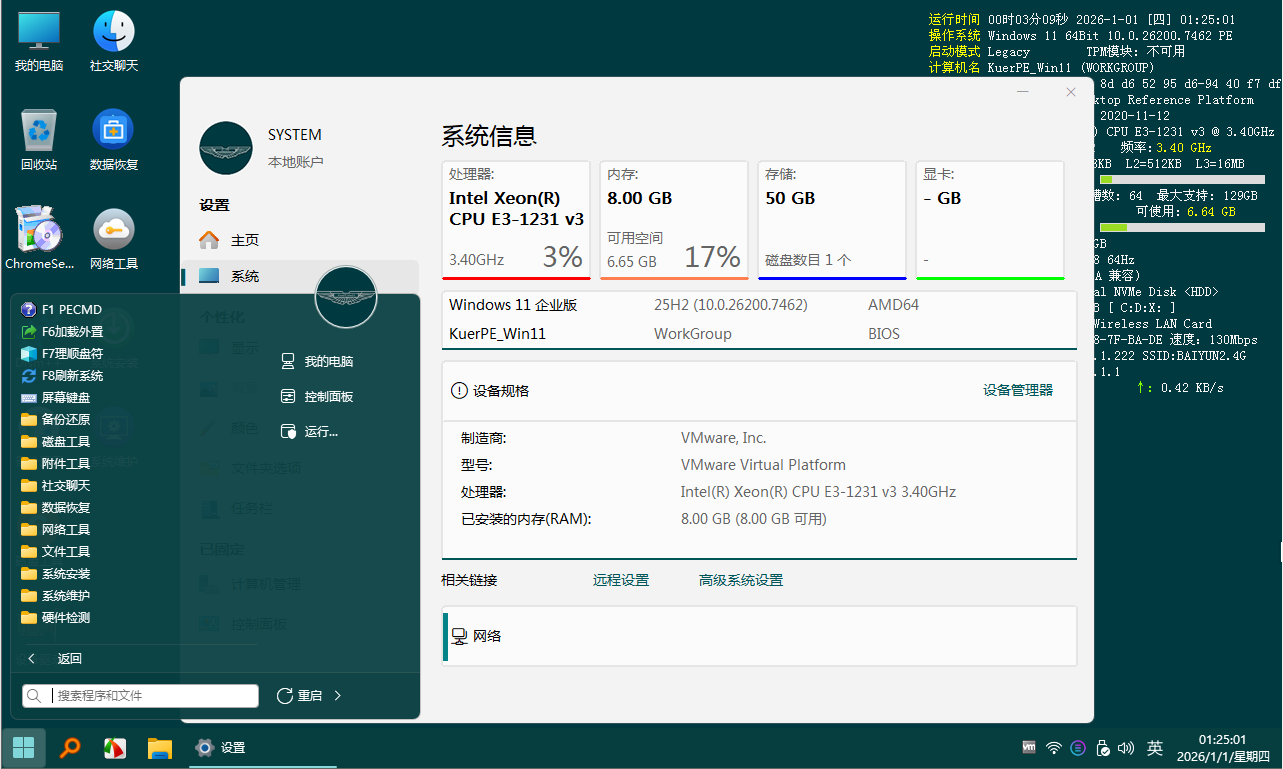1283x769 pixels.
Task: Open 高级系统设置 link
Action: pos(740,580)
